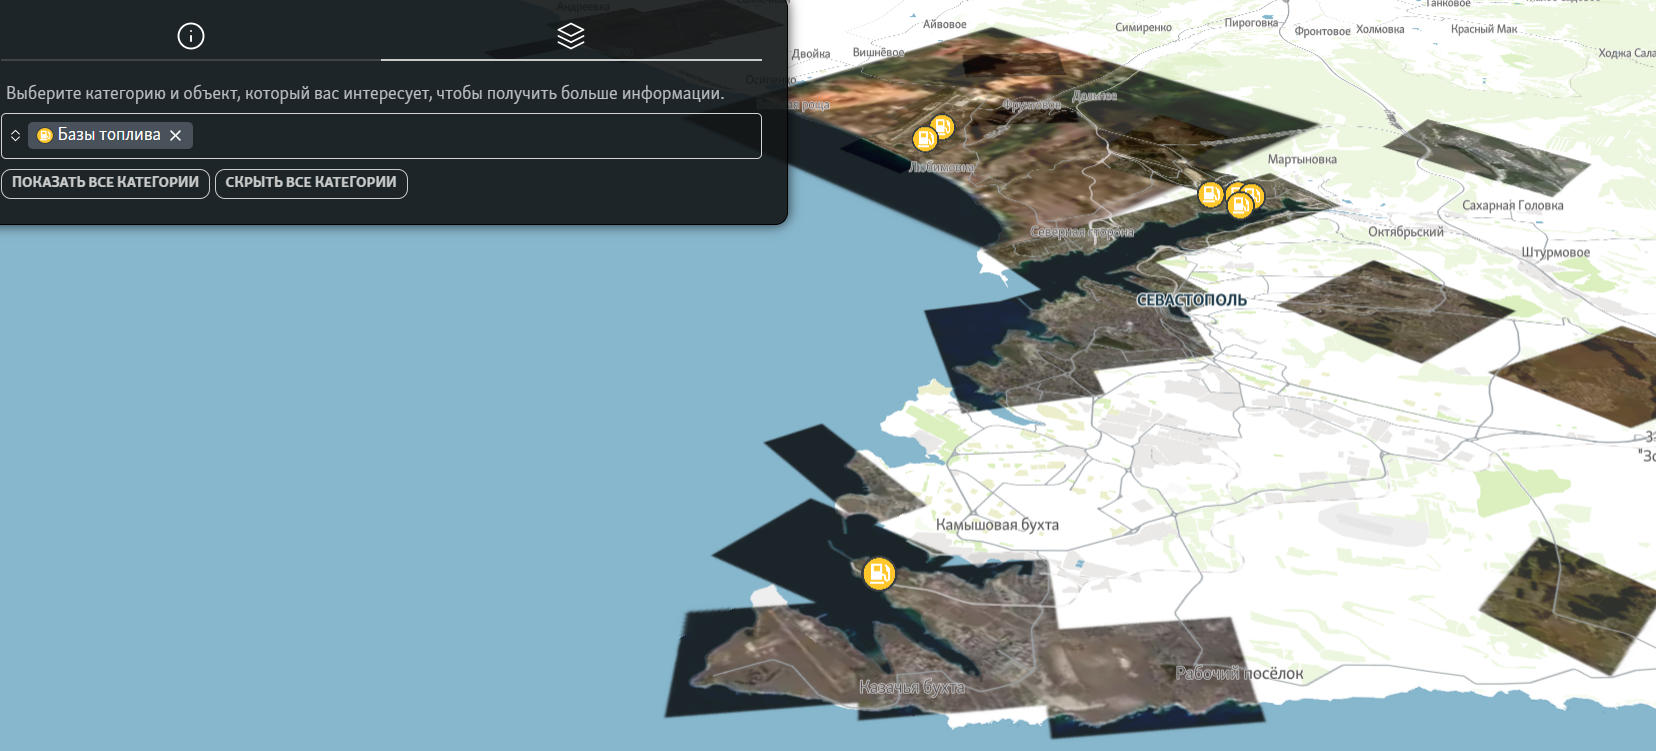Switch to the layers tab icon
The image size is (1656, 751).
click(x=570, y=36)
